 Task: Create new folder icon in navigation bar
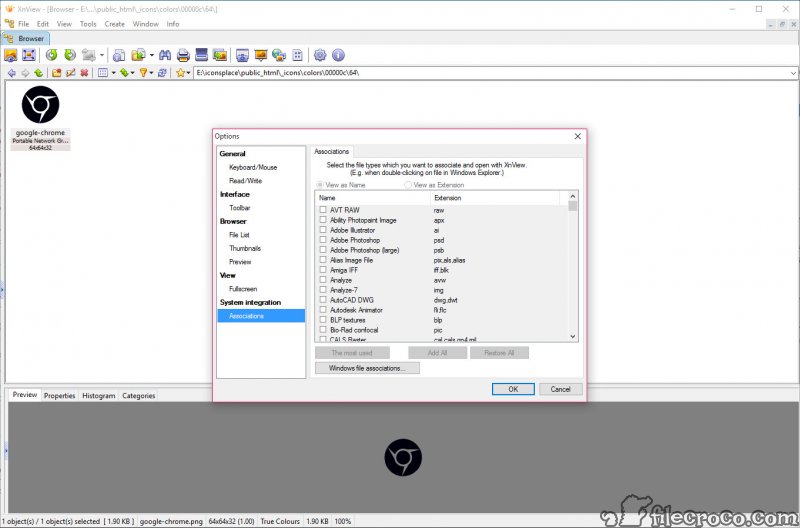[57, 73]
